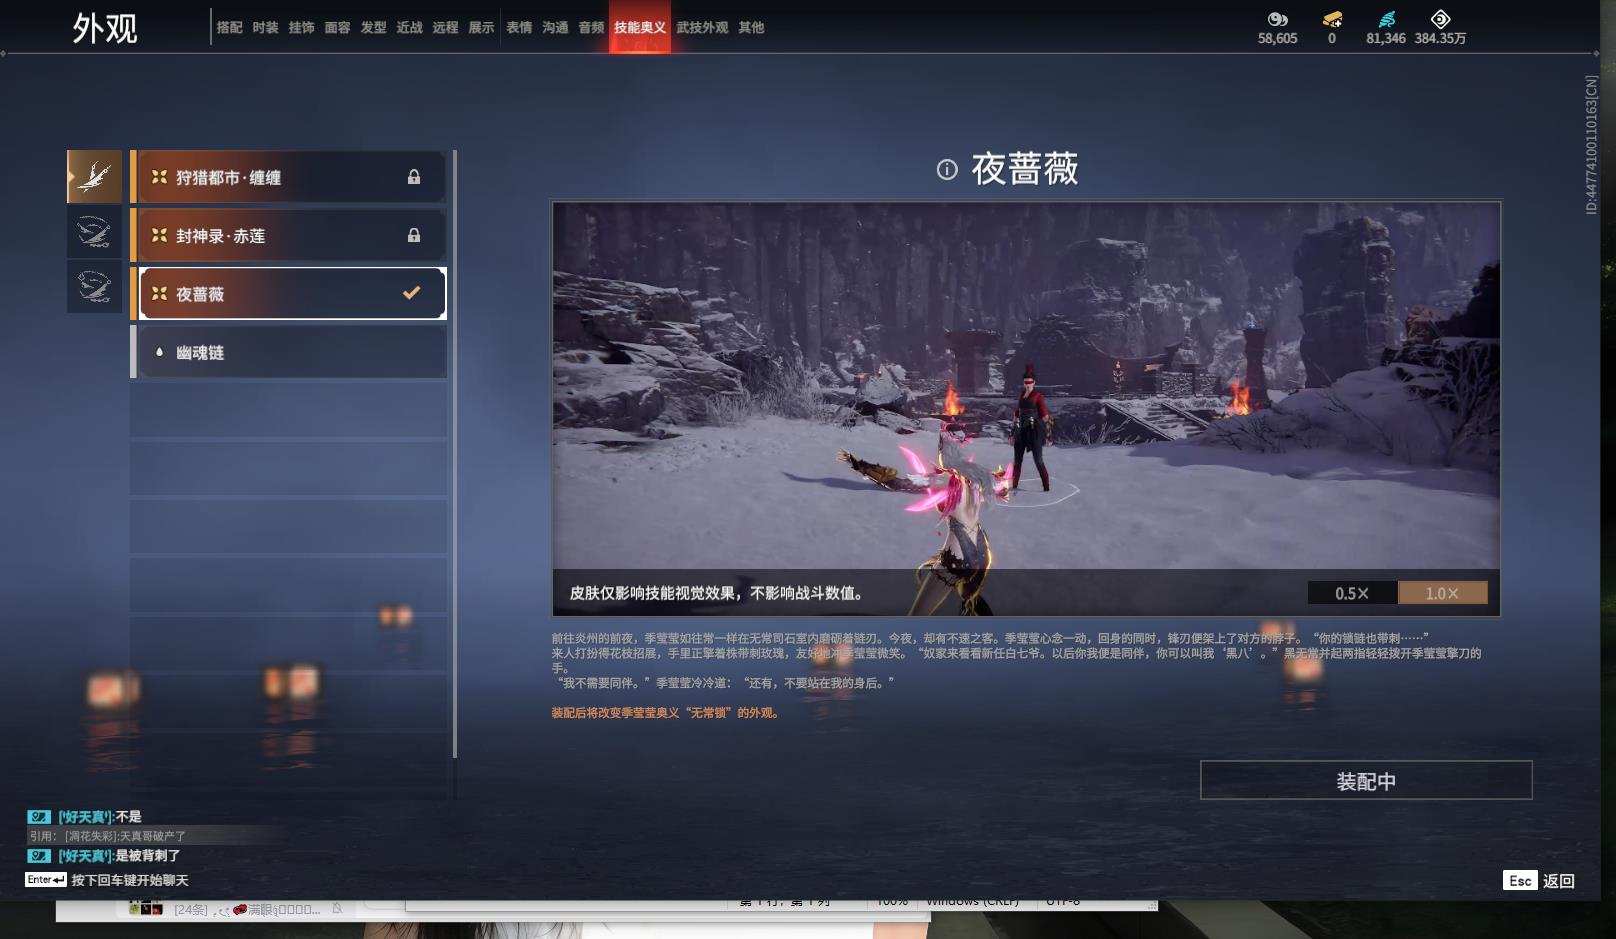
Task: Click the checkmark on 夜蔷薇 row
Action: pos(411,293)
